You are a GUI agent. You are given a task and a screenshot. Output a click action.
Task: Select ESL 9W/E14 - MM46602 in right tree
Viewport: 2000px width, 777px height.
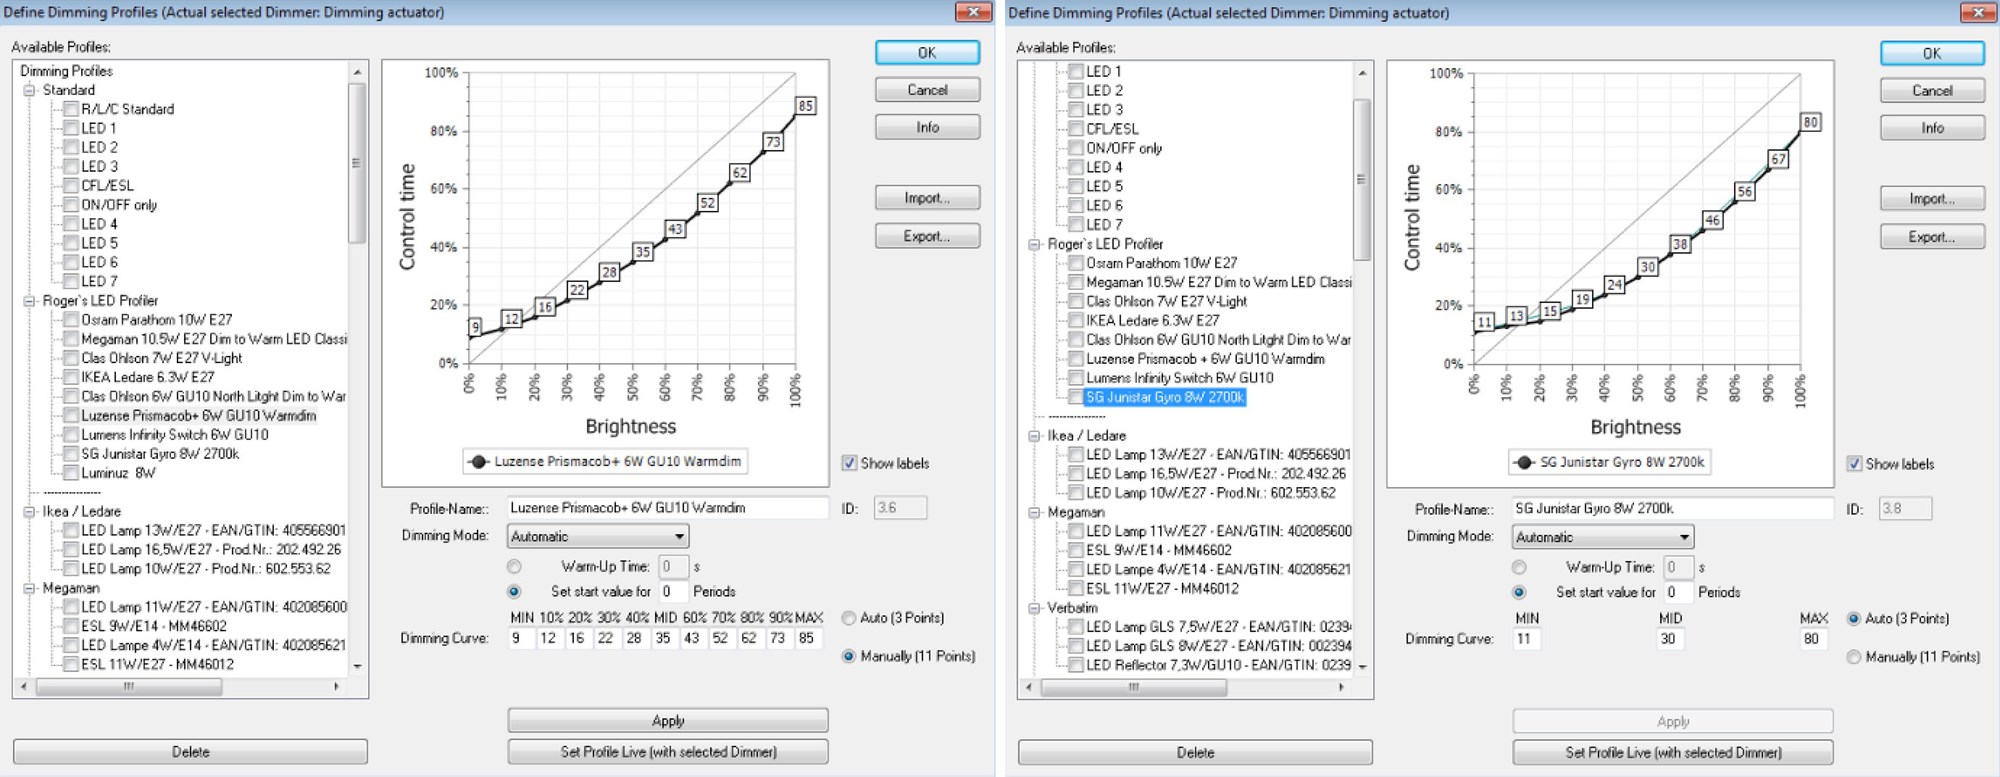1159,550
